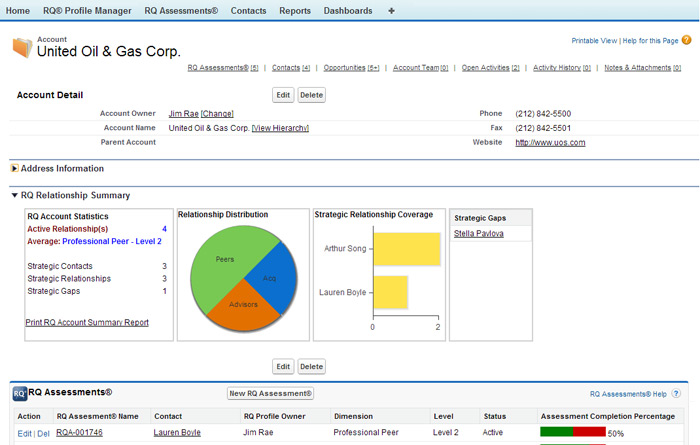Click the Lauren Boyle yellow bar
The height and width of the screenshot is (445, 700).
click(x=391, y=292)
